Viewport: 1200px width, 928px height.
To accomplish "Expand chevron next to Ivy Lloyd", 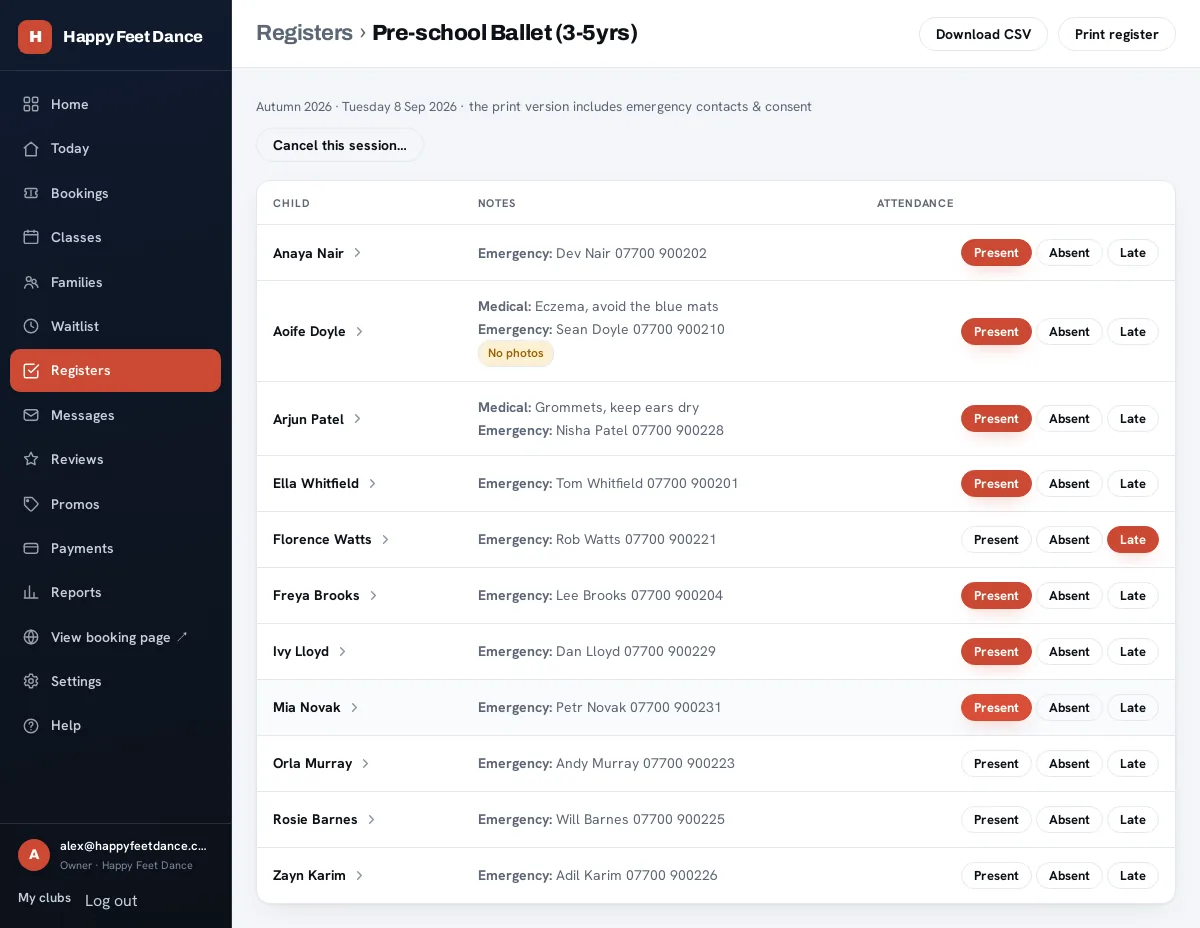I will coord(342,651).
